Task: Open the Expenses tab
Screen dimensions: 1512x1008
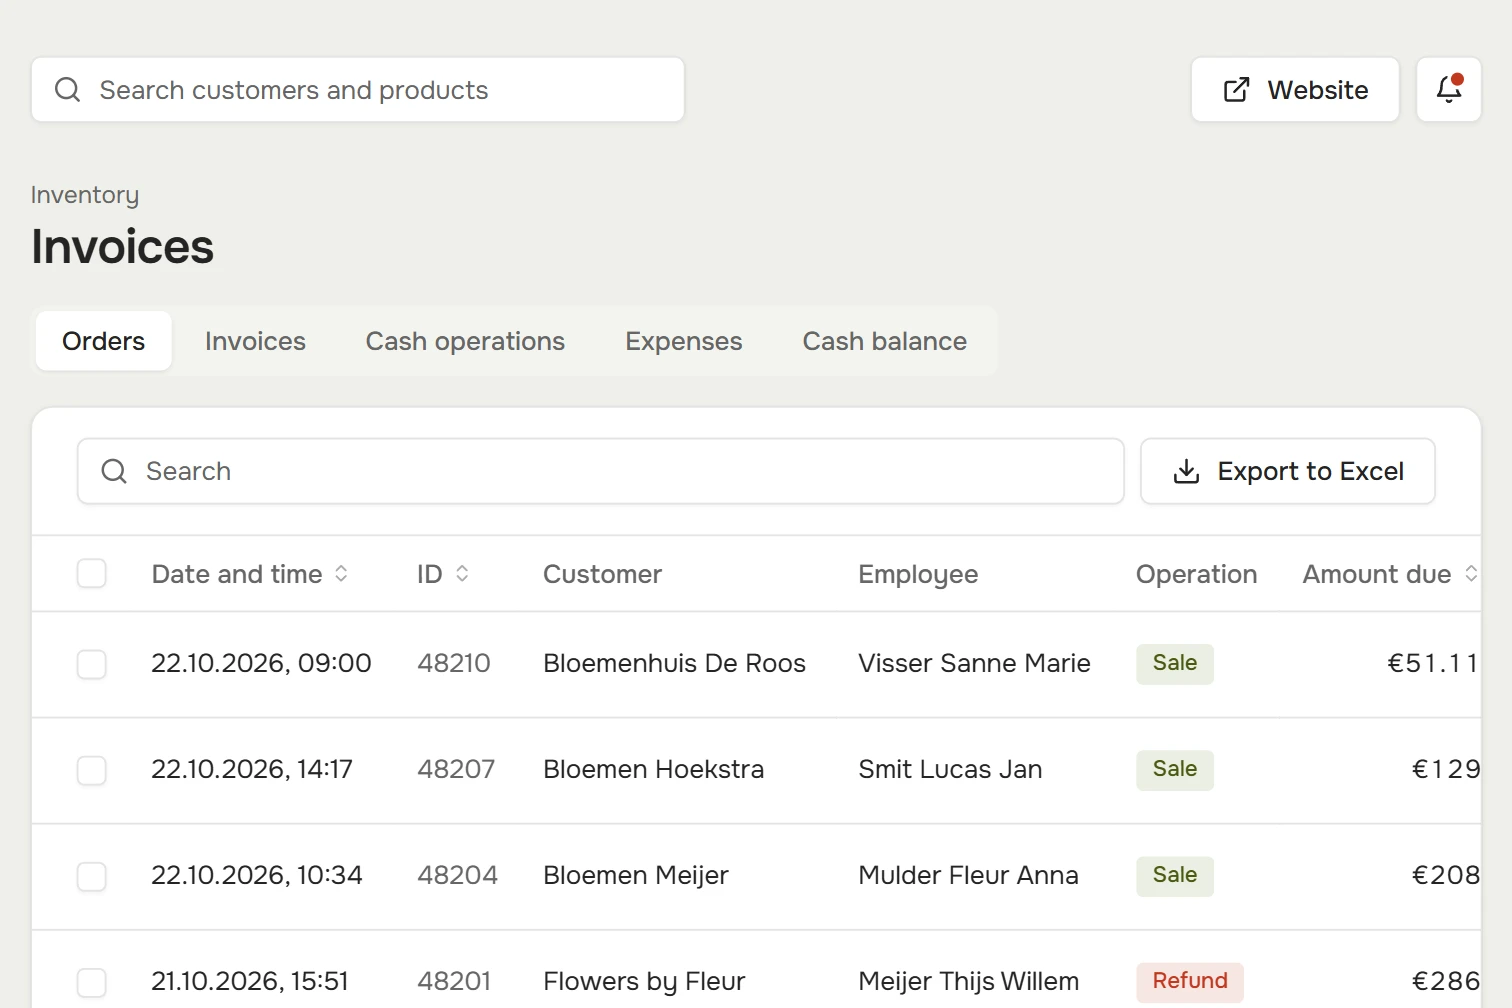Action: tap(684, 341)
